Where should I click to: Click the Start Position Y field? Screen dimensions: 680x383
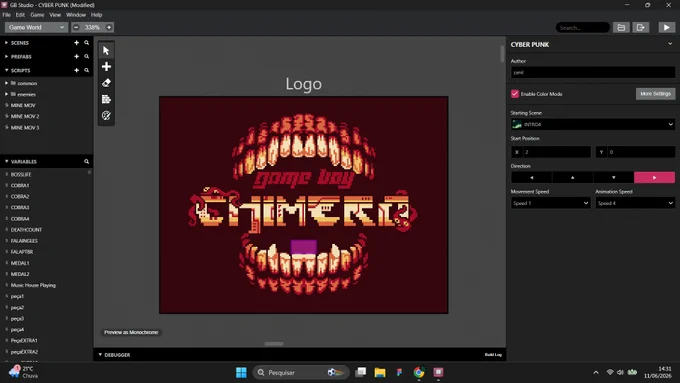pos(635,152)
